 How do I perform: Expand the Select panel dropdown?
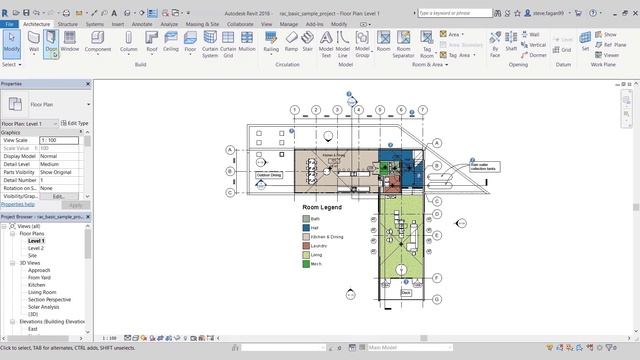coord(11,64)
